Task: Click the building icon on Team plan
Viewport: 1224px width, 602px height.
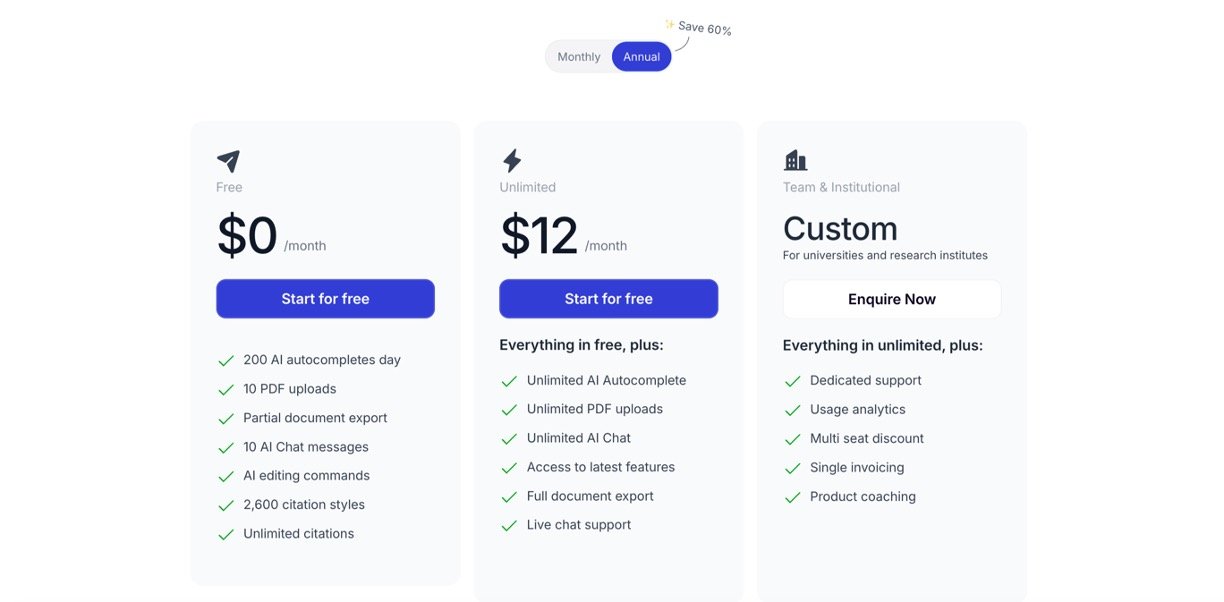Action: [795, 160]
